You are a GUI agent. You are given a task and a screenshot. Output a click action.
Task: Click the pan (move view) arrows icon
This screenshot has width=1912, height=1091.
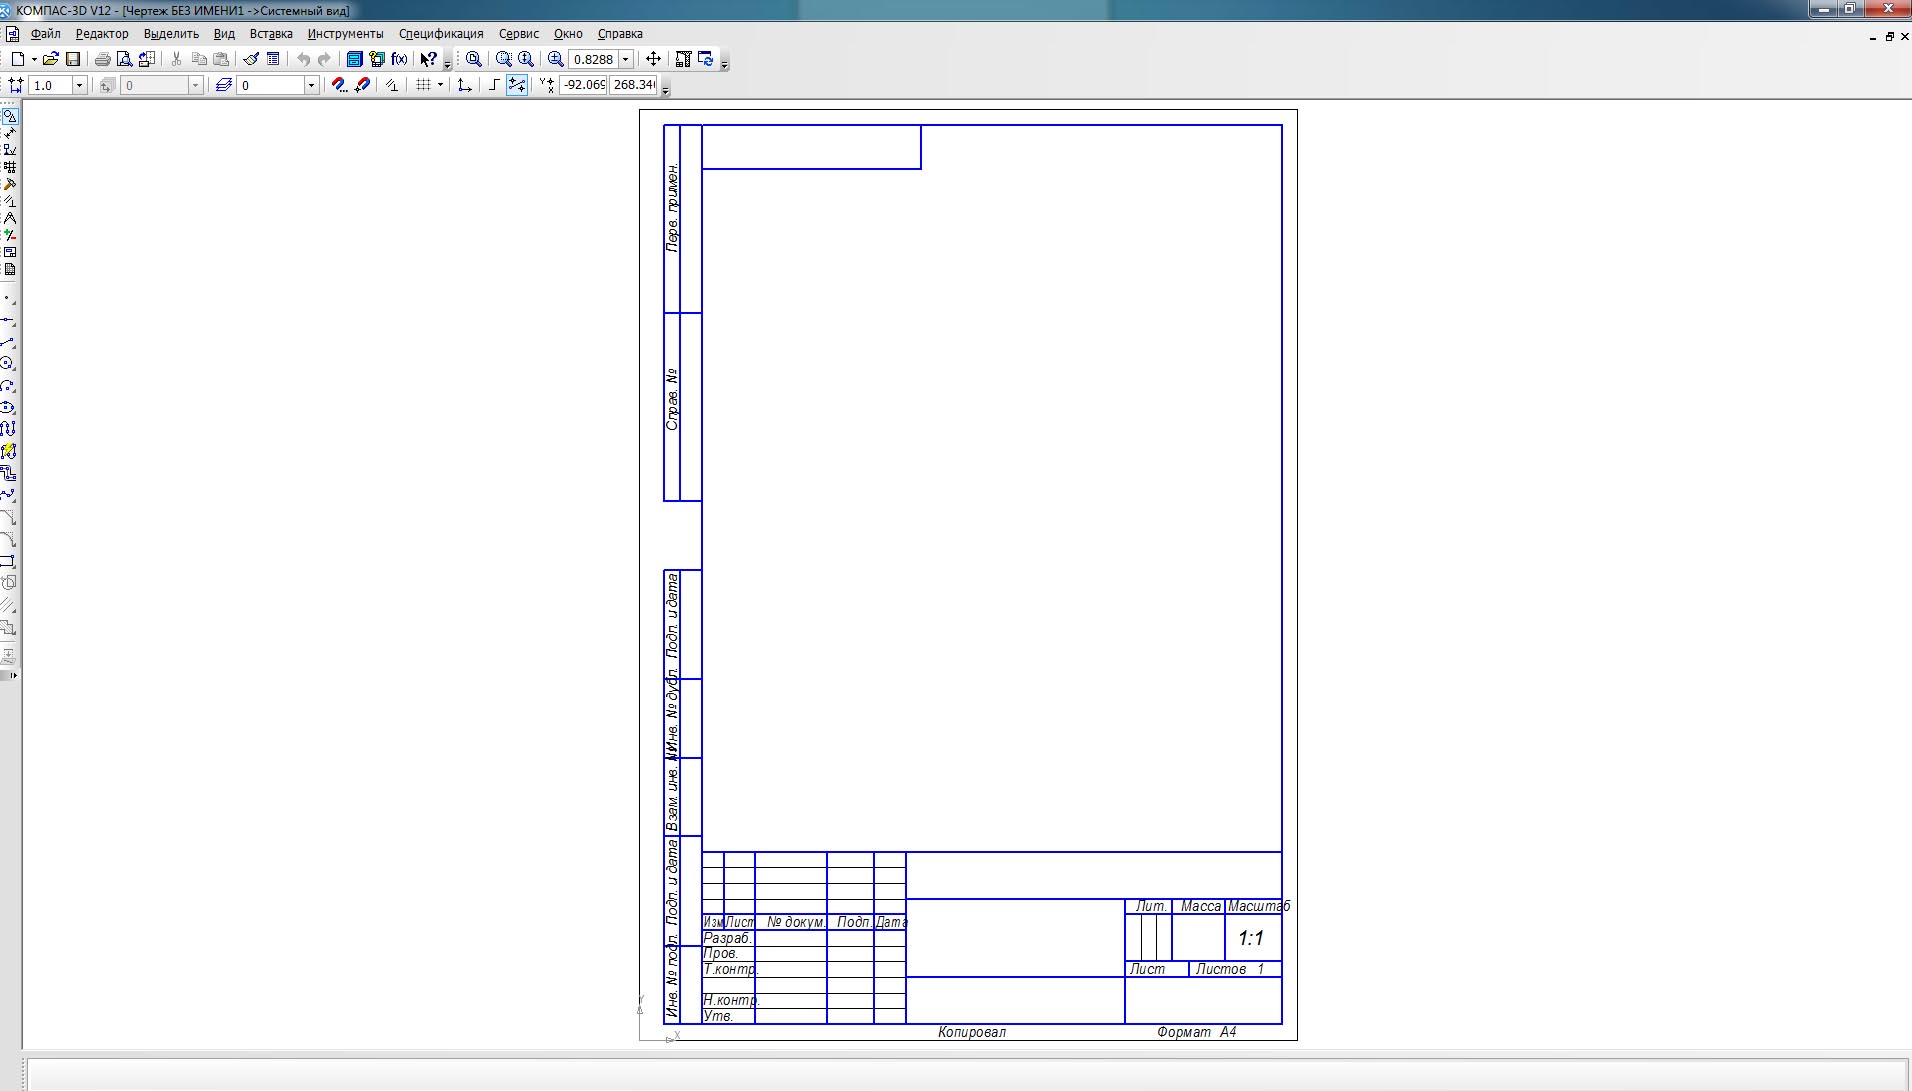pyautogui.click(x=653, y=59)
